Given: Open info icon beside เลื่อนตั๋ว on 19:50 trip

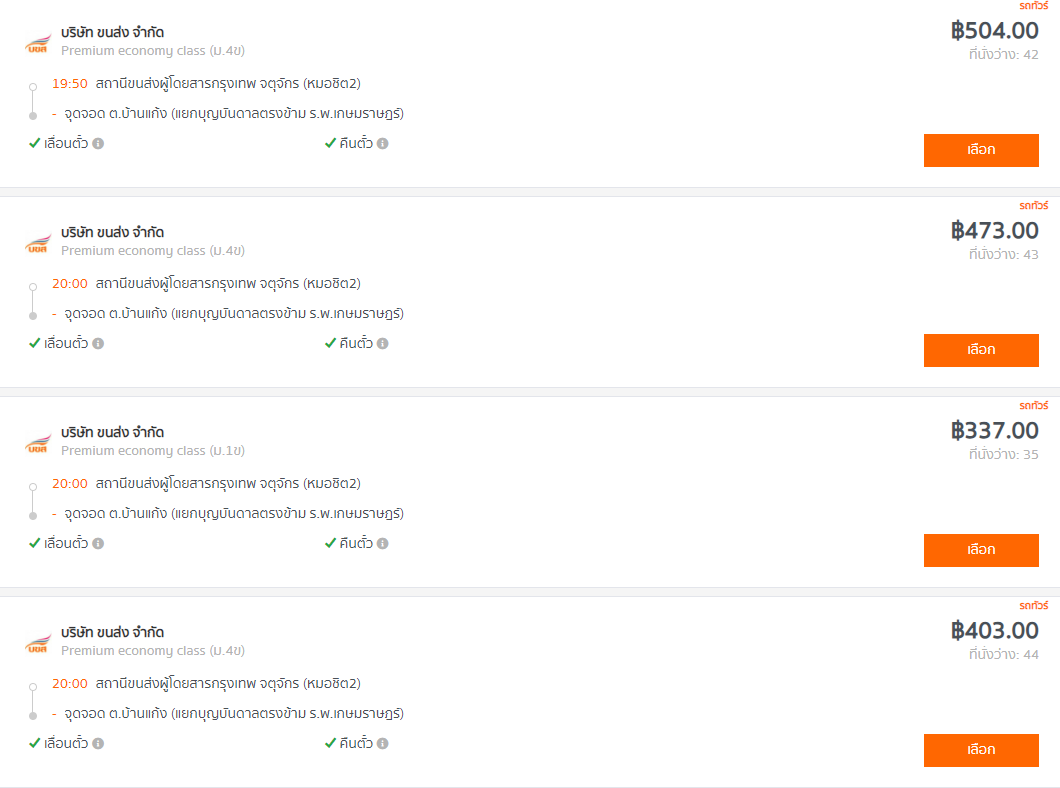Looking at the screenshot, I should click(x=98, y=143).
